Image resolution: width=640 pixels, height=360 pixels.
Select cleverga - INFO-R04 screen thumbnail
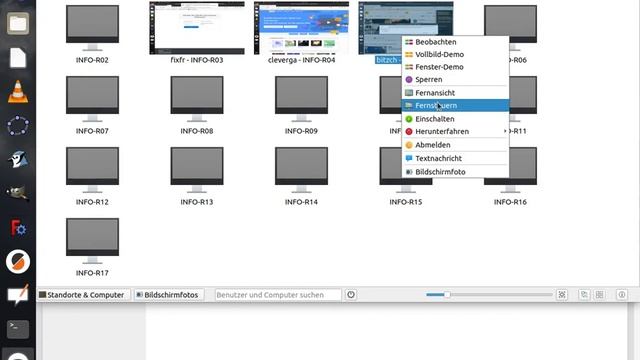[x=301, y=33]
